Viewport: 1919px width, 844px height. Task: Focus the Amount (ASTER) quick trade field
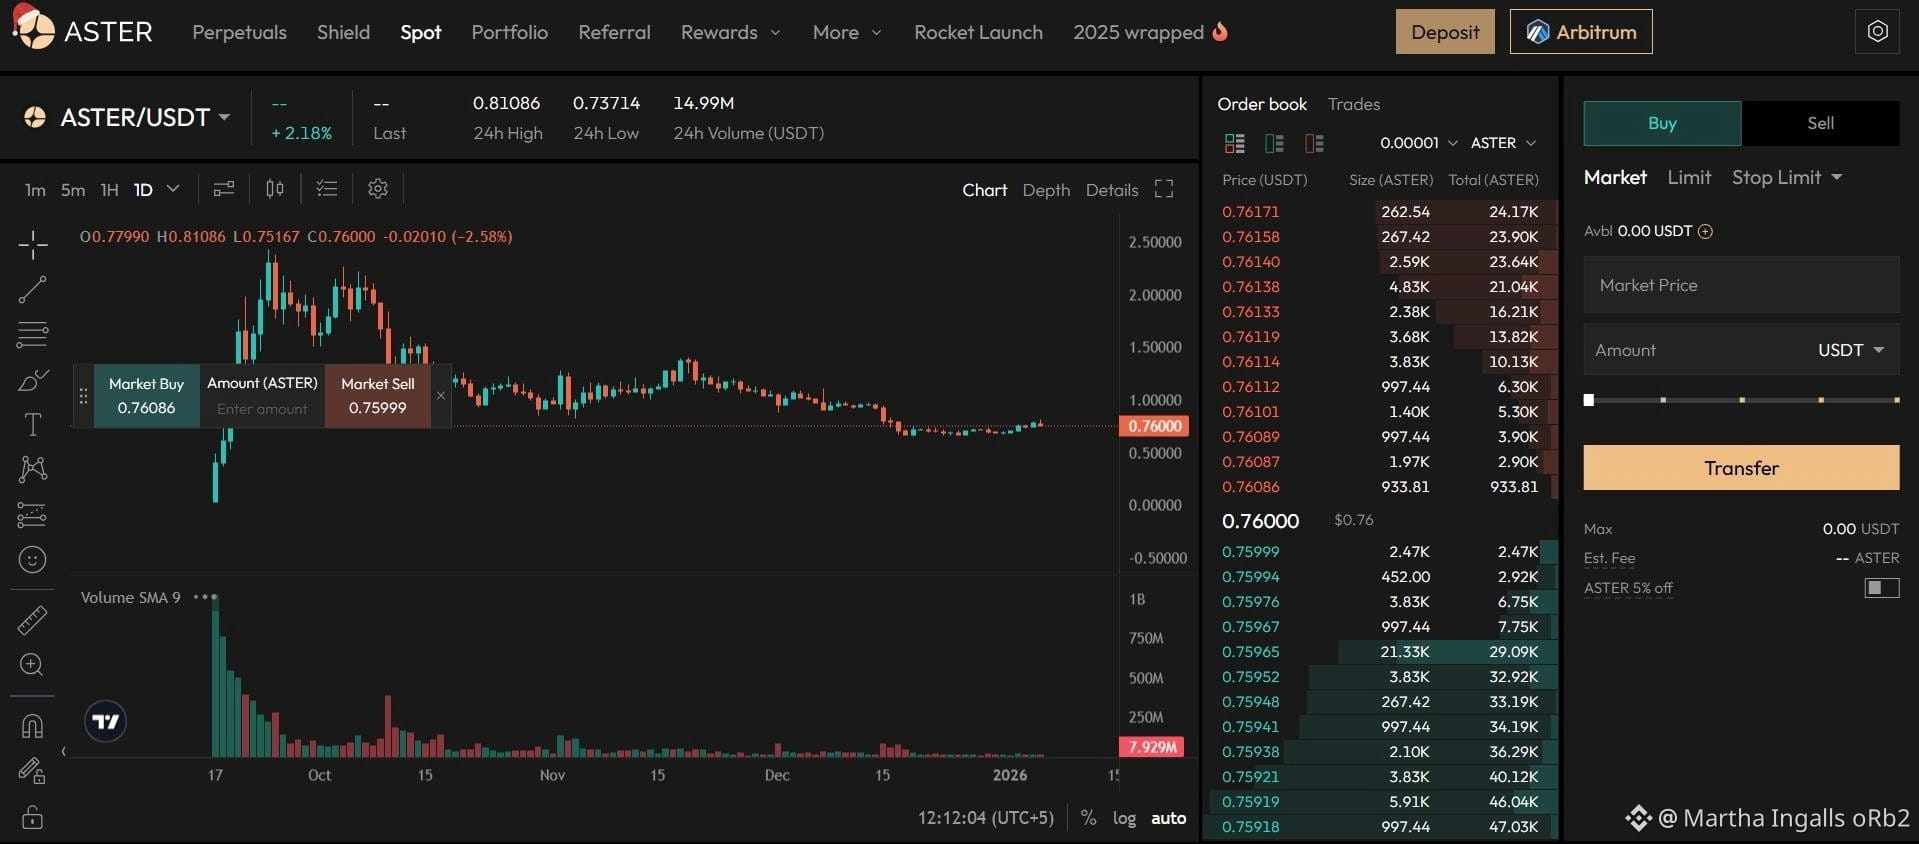point(262,408)
